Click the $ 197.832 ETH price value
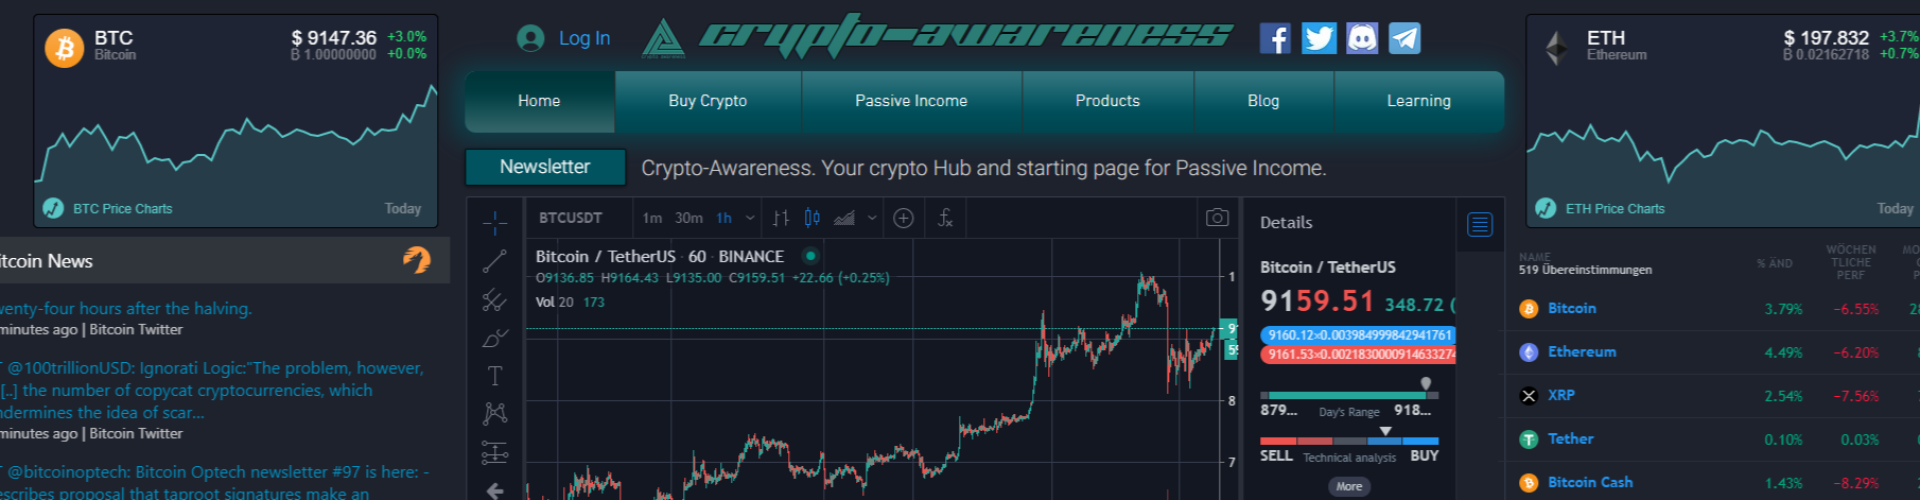1920x500 pixels. [1826, 38]
